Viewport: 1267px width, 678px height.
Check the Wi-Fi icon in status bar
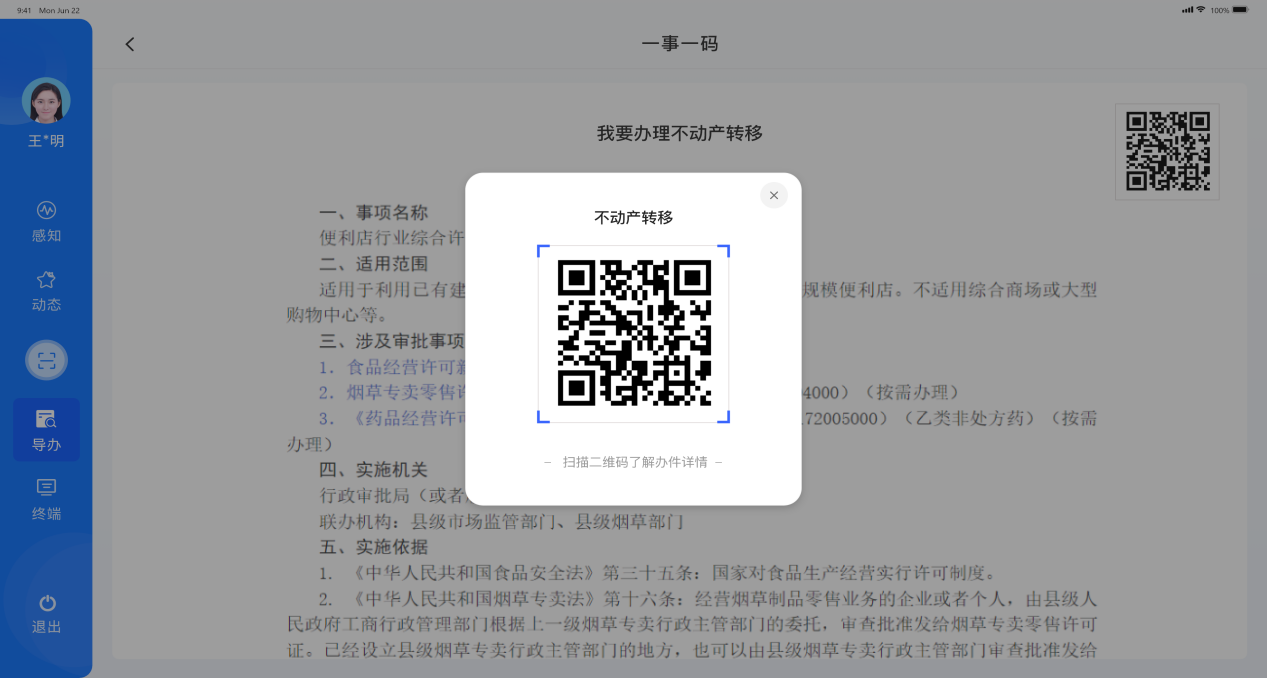click(1200, 10)
